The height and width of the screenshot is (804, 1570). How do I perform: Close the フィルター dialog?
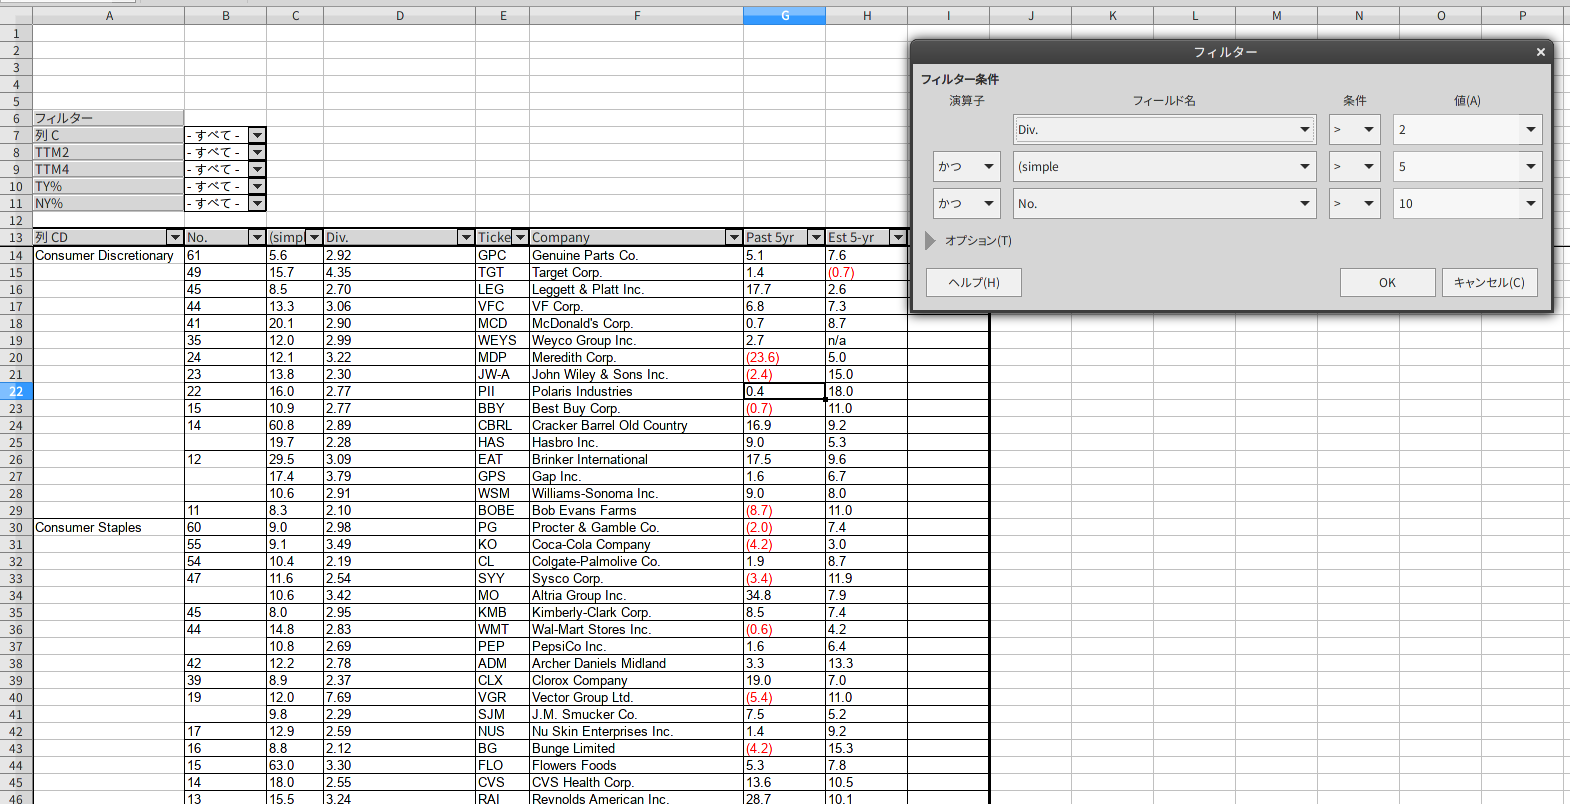tap(1540, 52)
